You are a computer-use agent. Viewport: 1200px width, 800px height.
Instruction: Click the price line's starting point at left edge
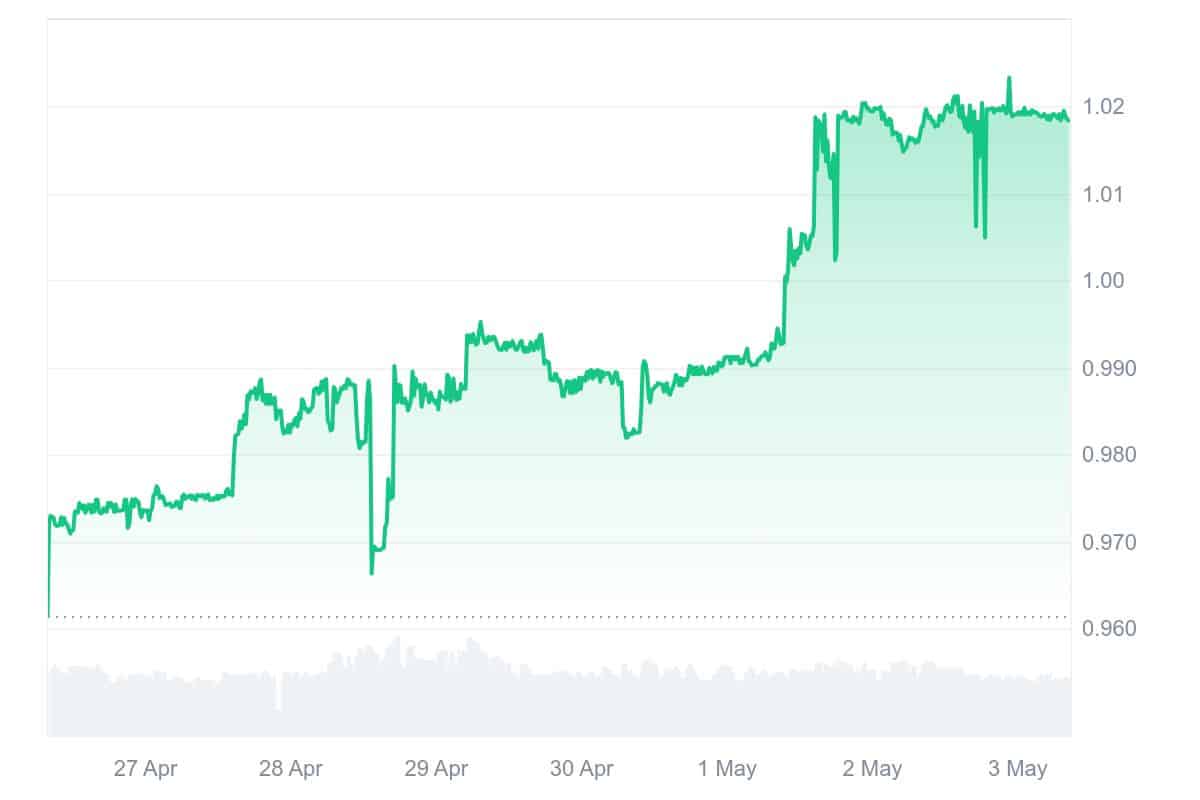48,616
